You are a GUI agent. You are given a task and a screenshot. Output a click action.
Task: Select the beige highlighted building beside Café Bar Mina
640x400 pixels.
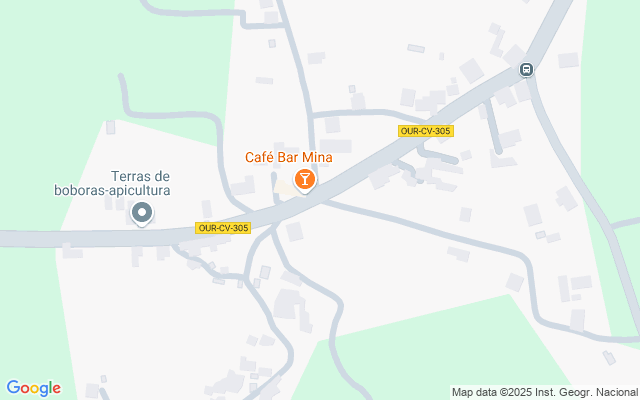pos(287,188)
